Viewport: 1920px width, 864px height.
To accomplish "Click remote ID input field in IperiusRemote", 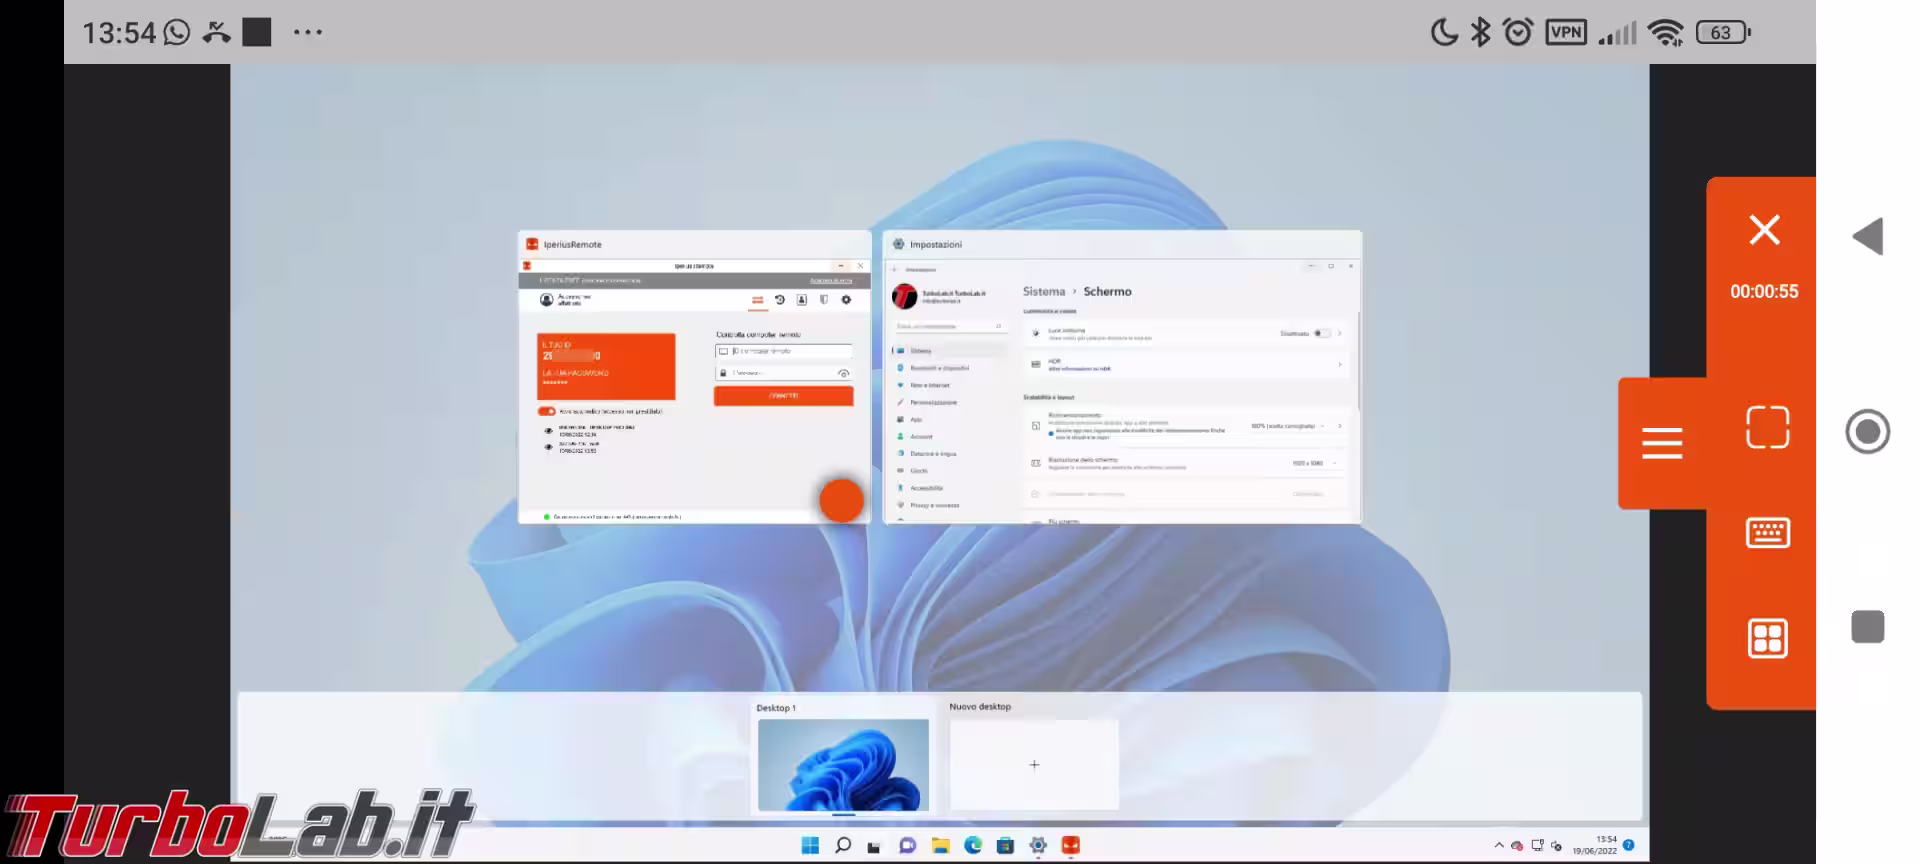I will 783,351.
